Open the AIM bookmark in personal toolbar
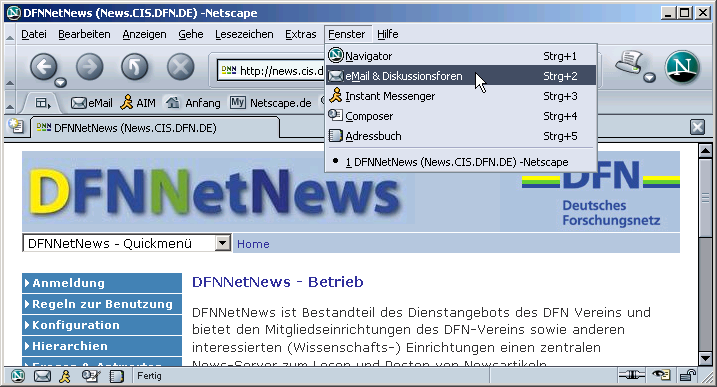717x387 pixels. click(138, 103)
